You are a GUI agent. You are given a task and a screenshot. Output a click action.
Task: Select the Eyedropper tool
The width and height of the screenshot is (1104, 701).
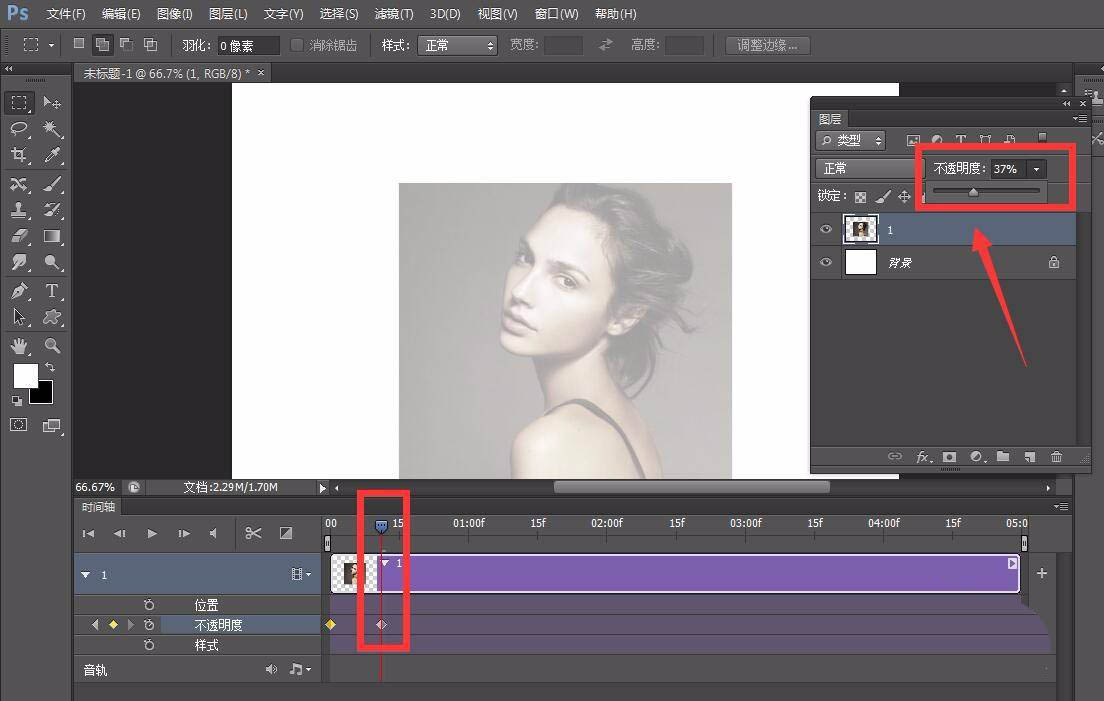coord(51,155)
